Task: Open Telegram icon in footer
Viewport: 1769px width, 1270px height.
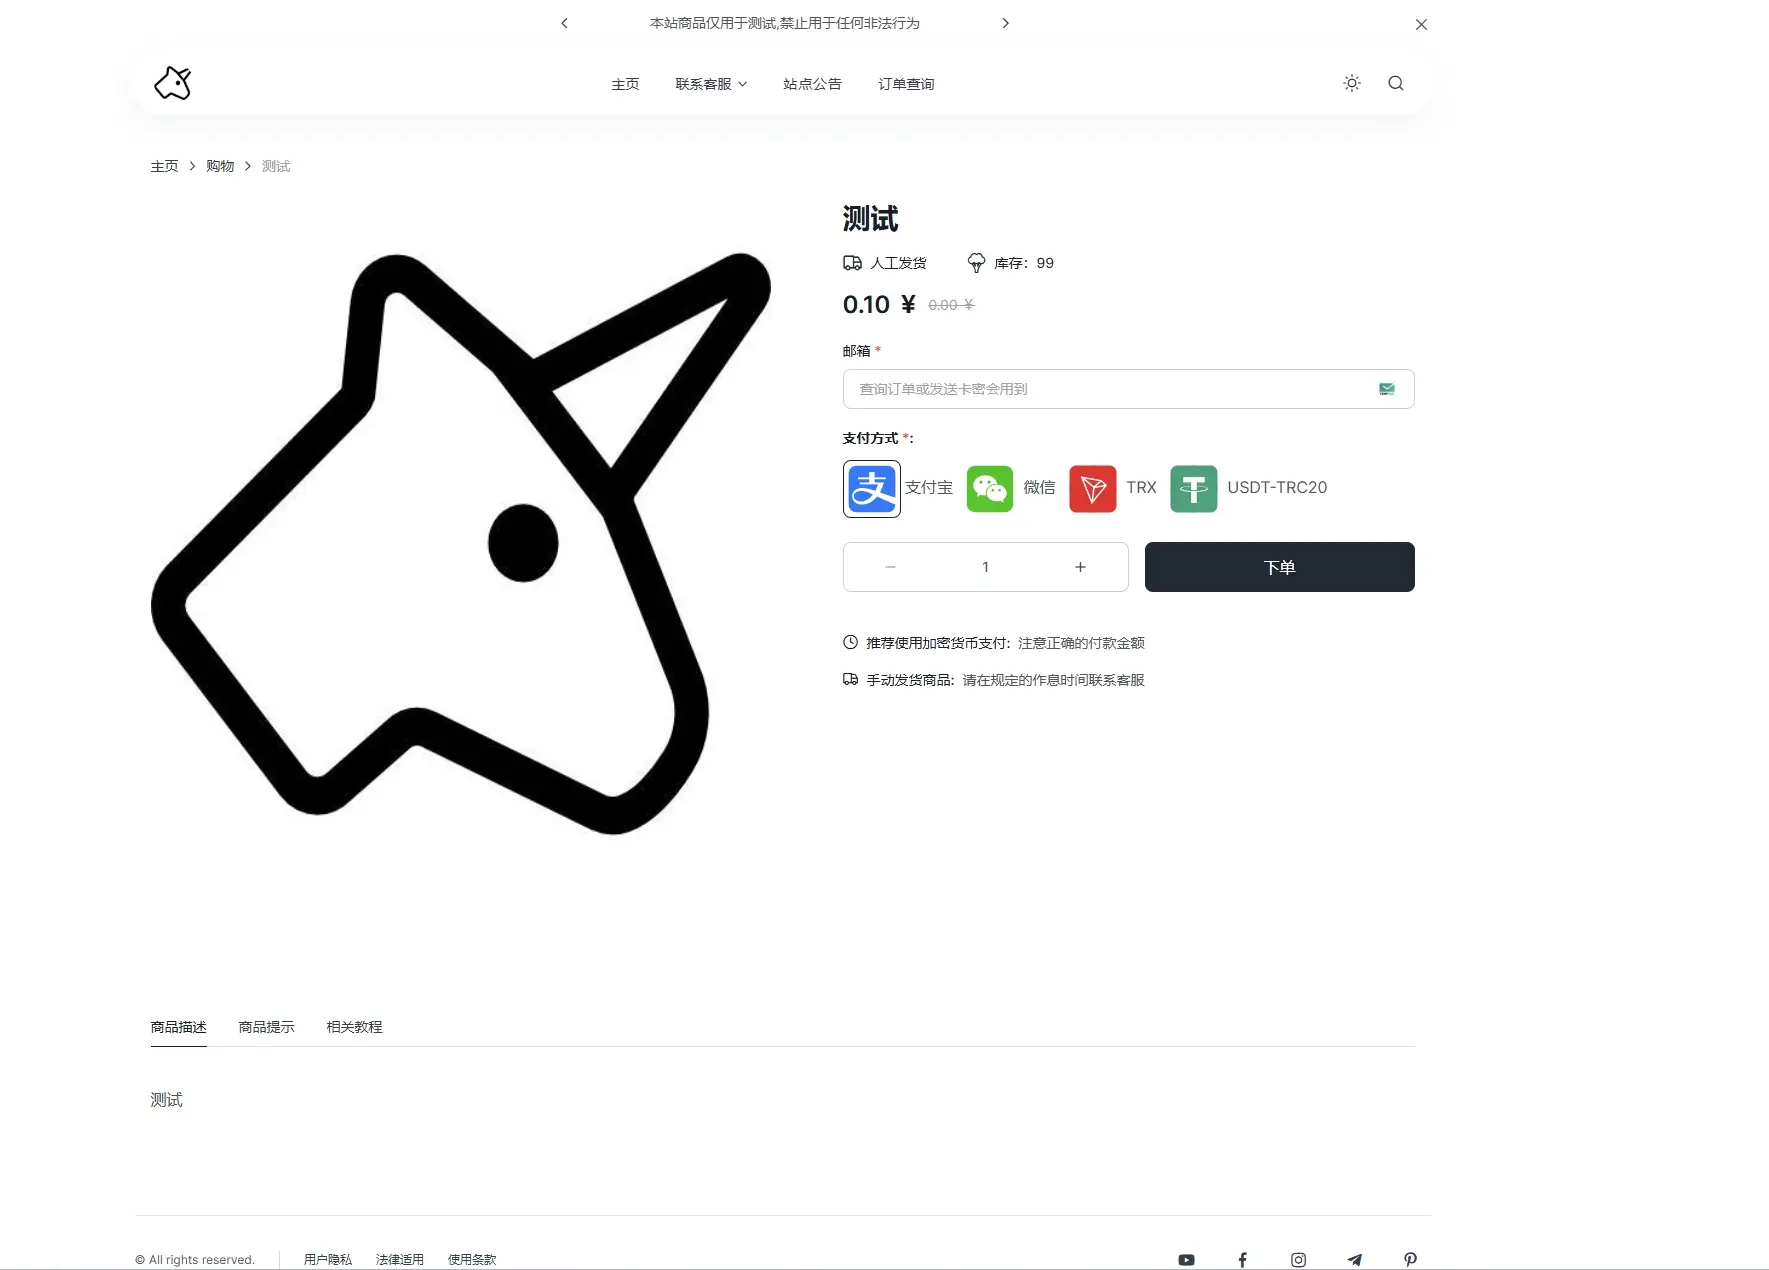Action: pyautogui.click(x=1354, y=1260)
